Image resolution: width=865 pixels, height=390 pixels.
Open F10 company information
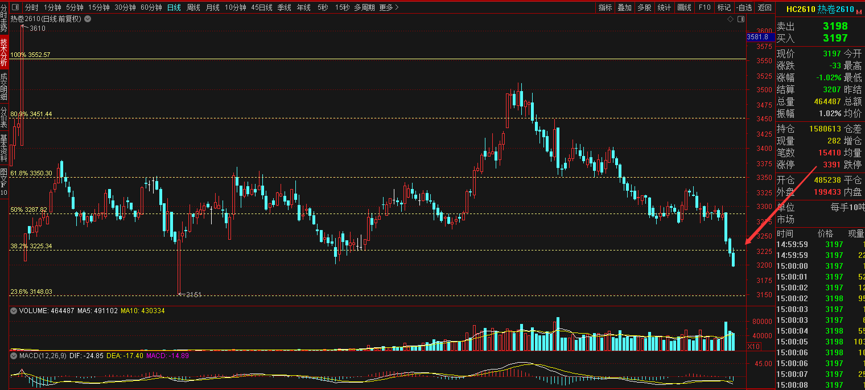click(x=704, y=7)
